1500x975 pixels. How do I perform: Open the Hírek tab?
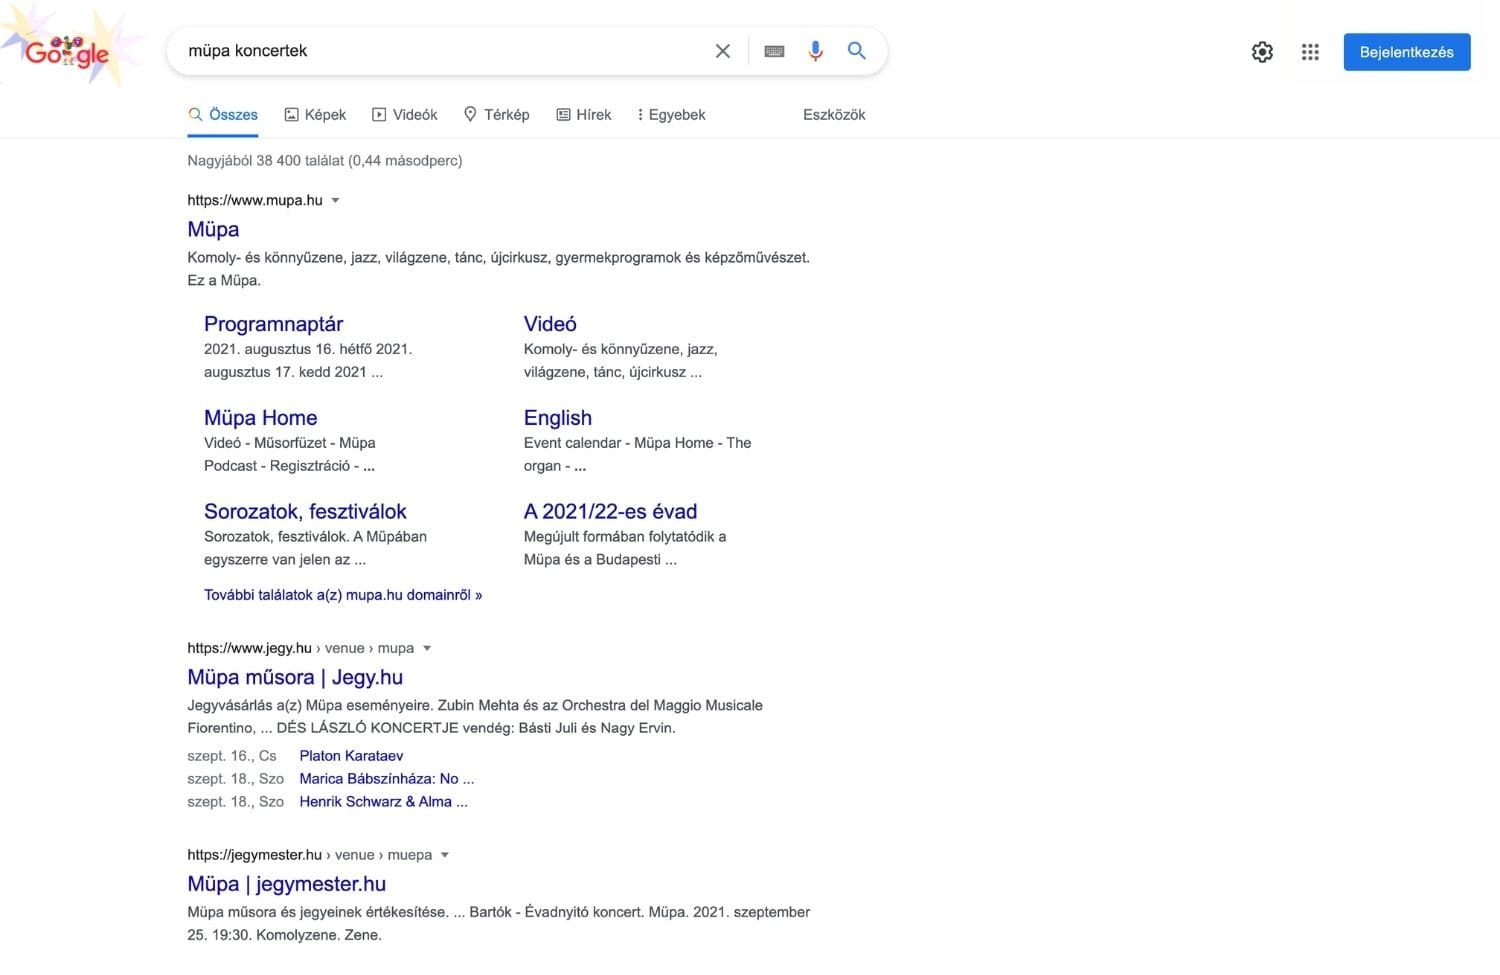(x=584, y=115)
